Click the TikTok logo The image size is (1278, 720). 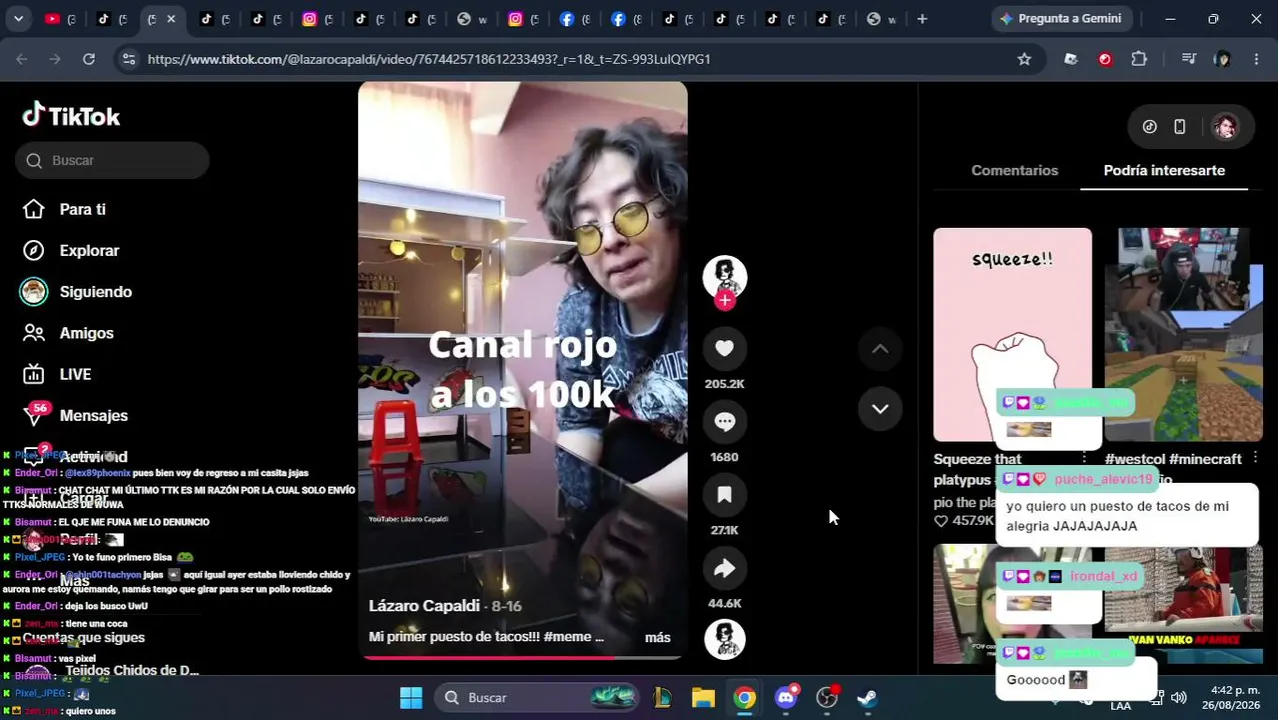pos(71,116)
